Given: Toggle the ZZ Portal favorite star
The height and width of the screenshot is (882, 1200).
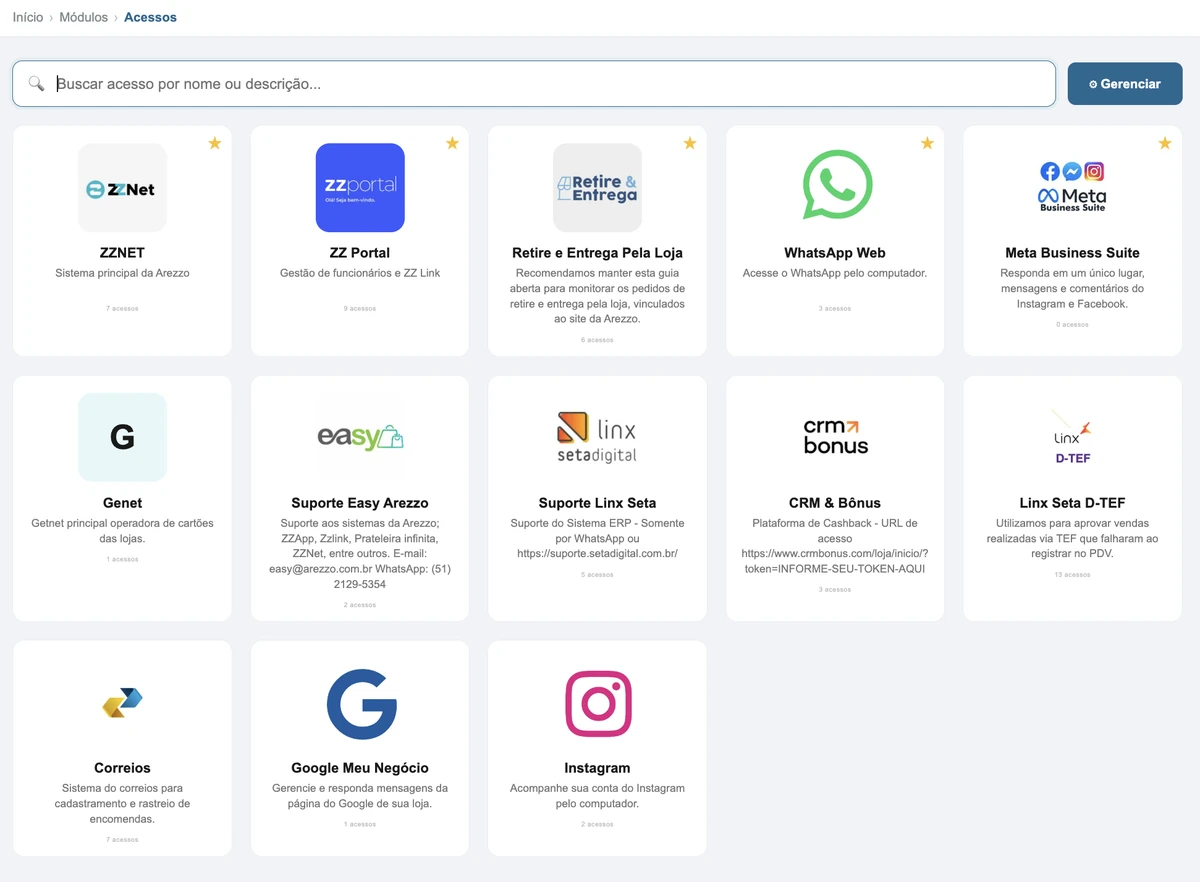Looking at the screenshot, I should [452, 143].
